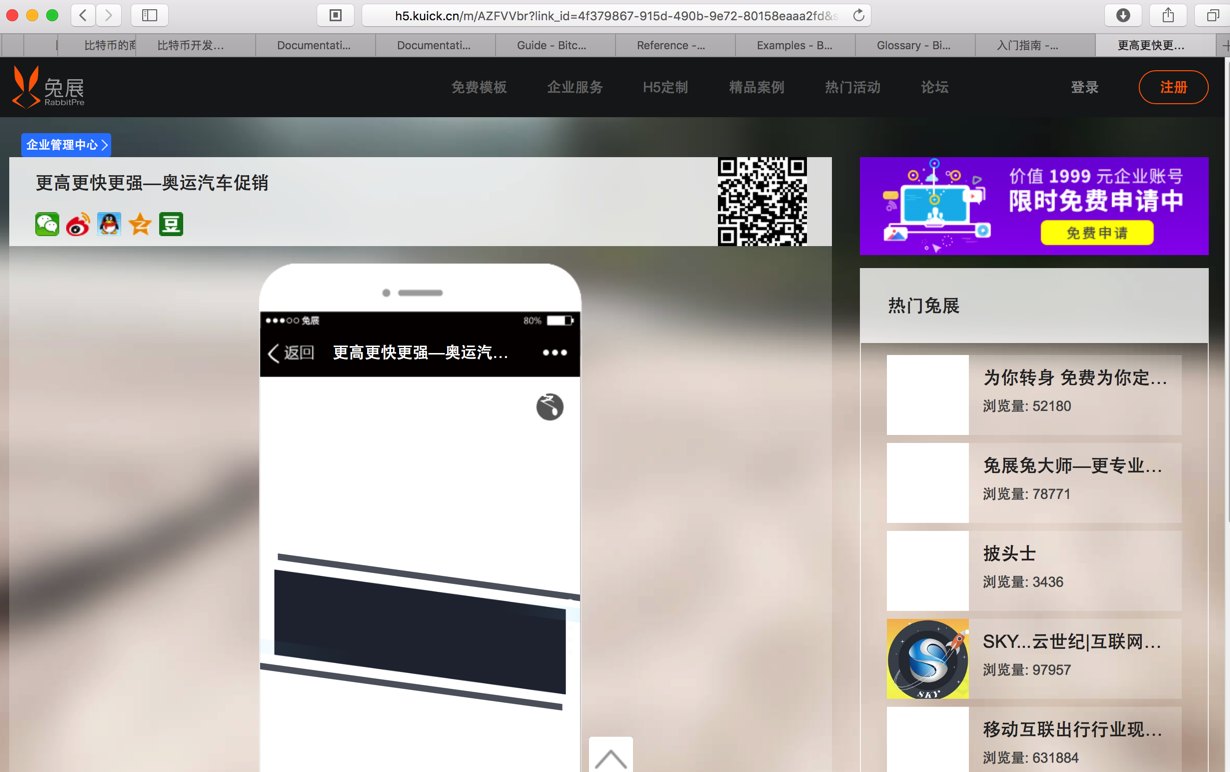The width and height of the screenshot is (1230, 772).
Task: Switch to the Examples - B... tab
Action: tap(794, 45)
